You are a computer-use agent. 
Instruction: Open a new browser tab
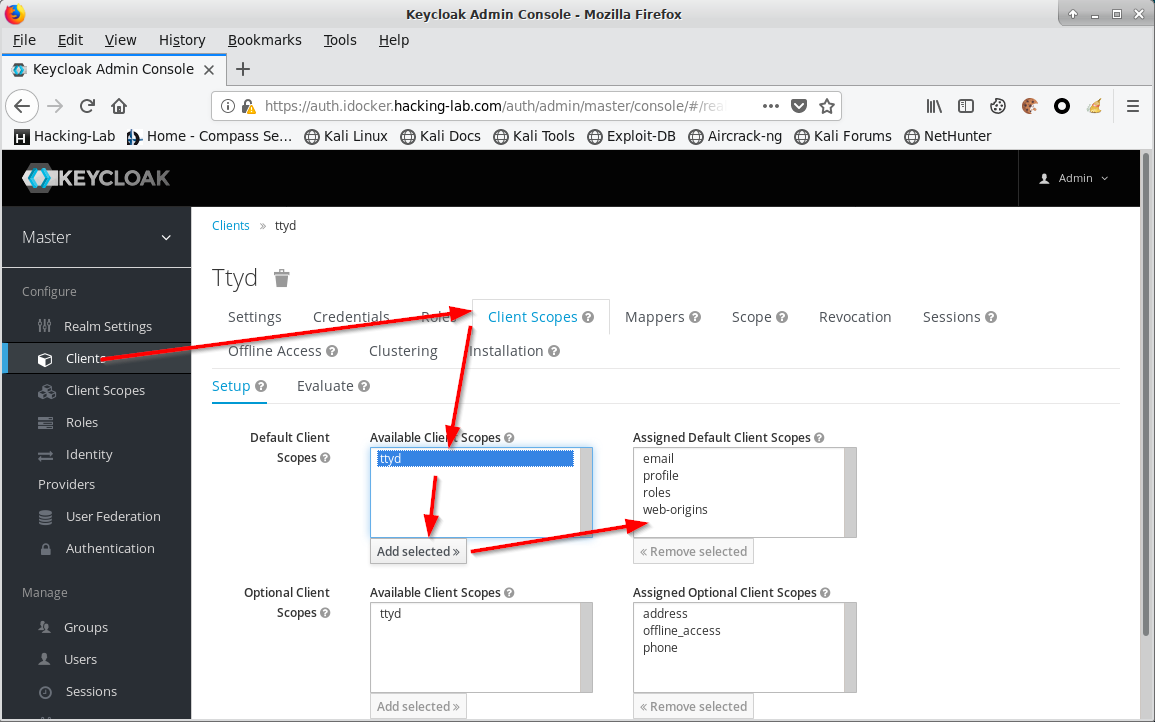point(242,69)
